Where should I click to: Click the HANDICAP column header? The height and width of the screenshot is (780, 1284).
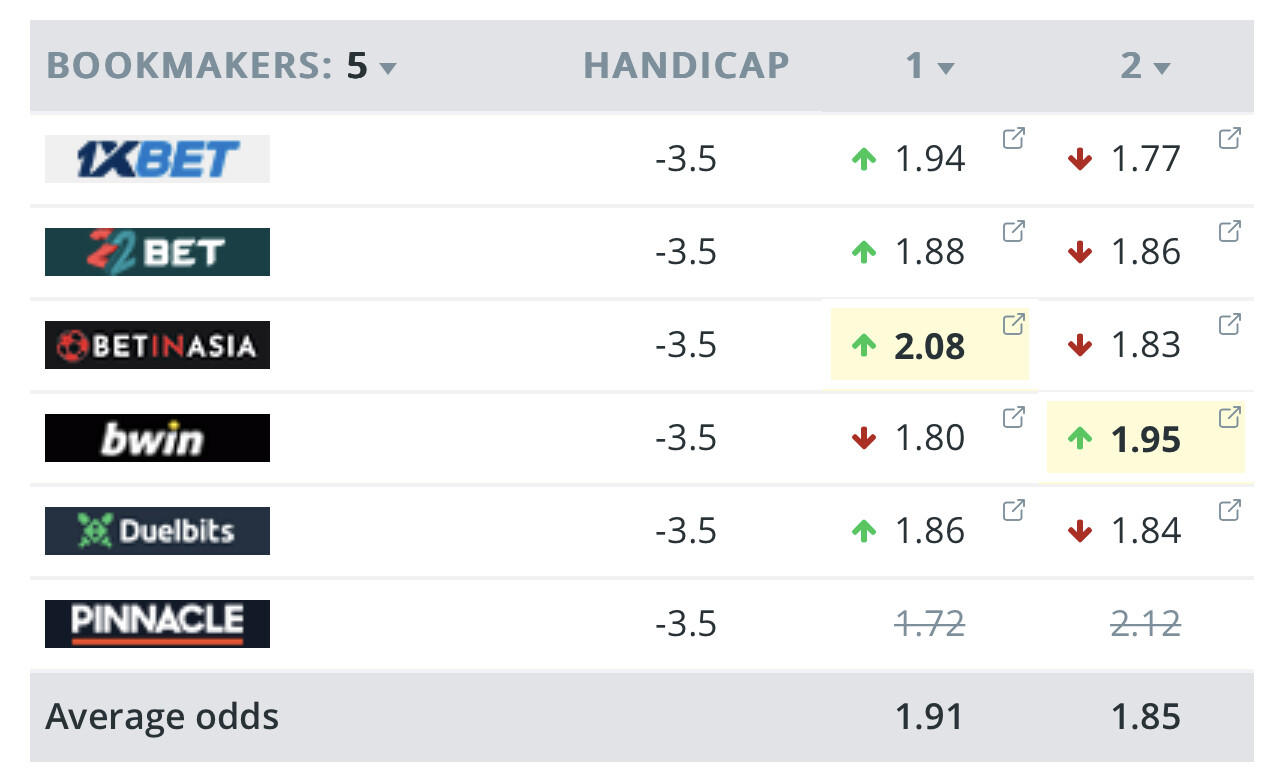click(686, 66)
